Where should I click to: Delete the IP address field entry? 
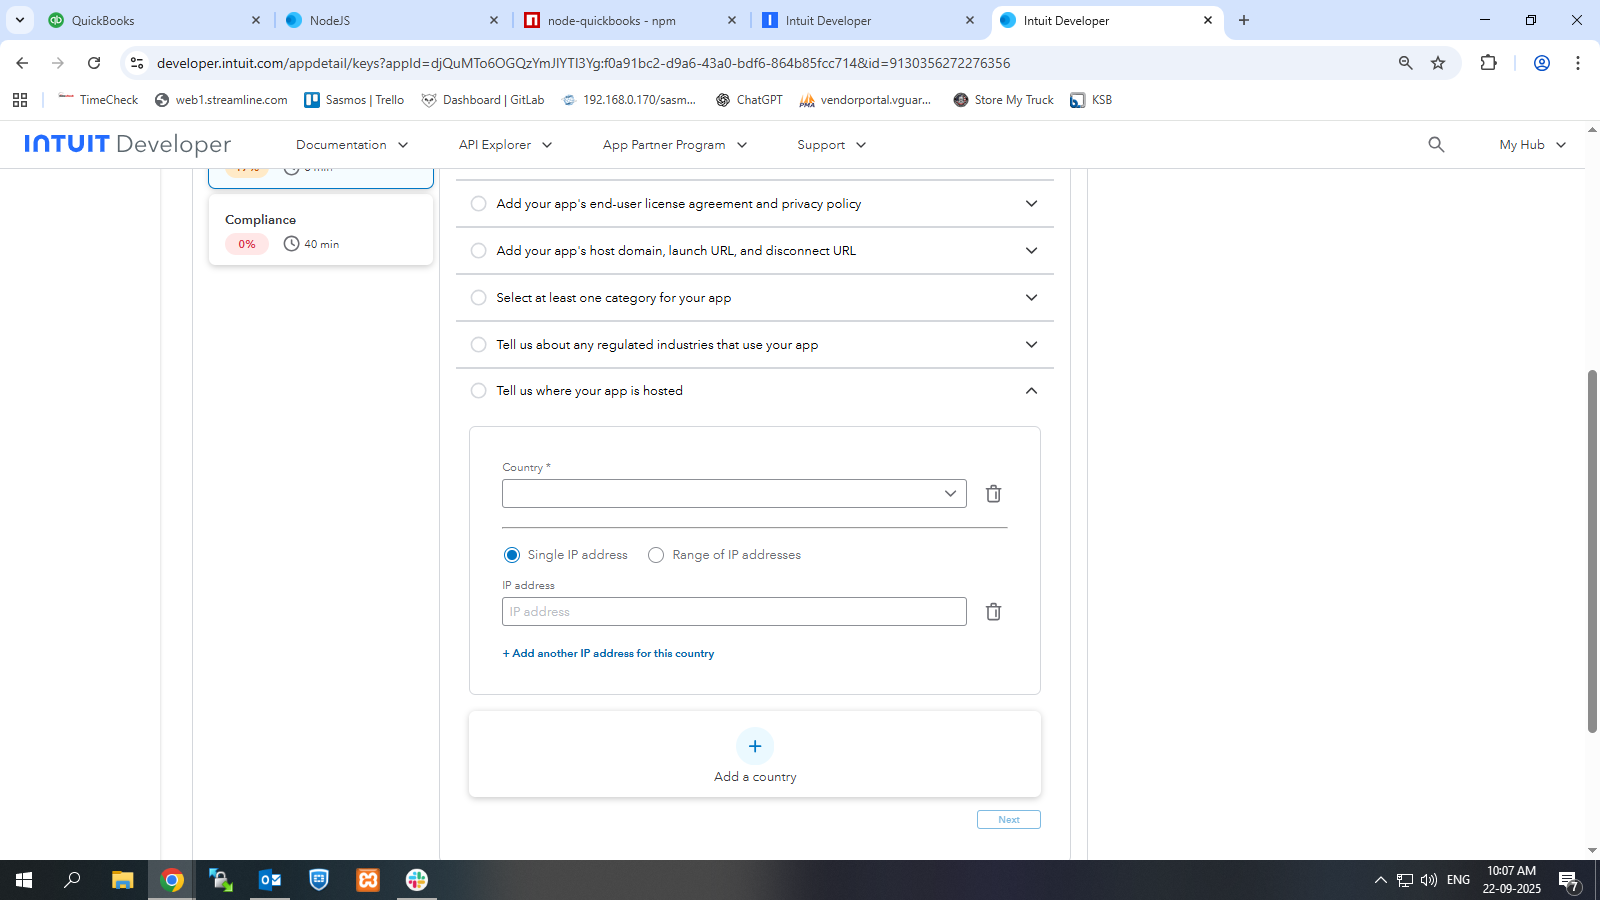993,612
